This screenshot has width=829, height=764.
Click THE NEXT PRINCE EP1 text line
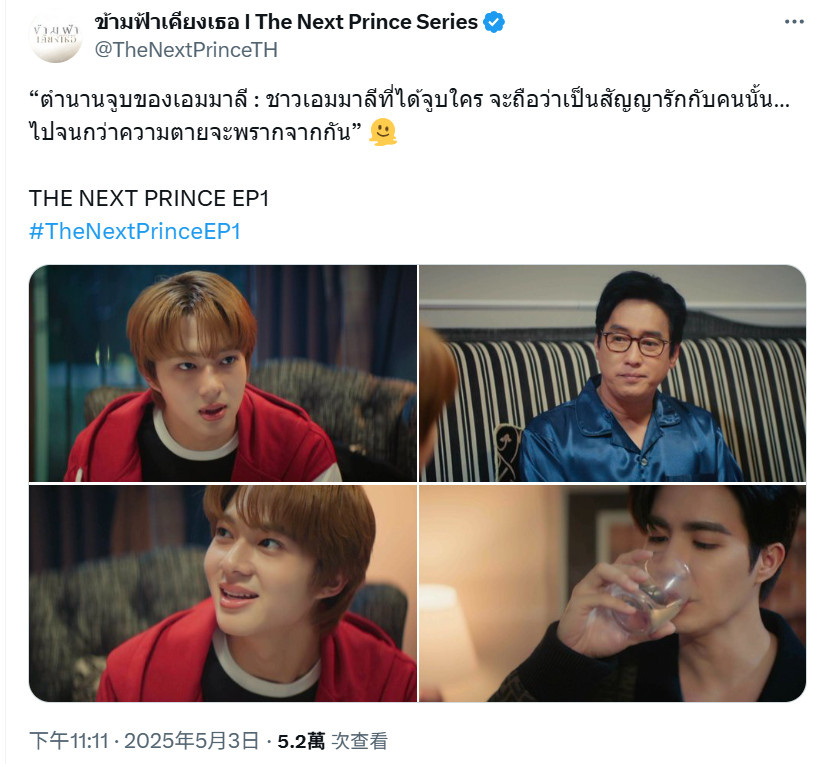pos(149,198)
